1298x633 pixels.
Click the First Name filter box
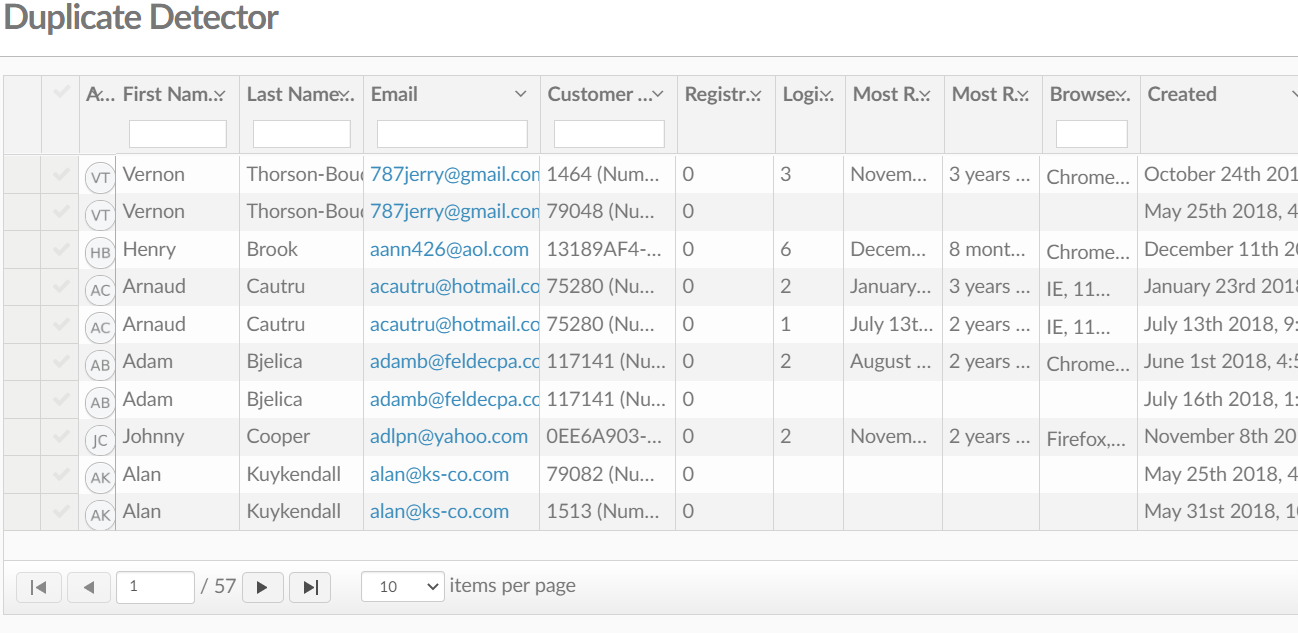178,132
